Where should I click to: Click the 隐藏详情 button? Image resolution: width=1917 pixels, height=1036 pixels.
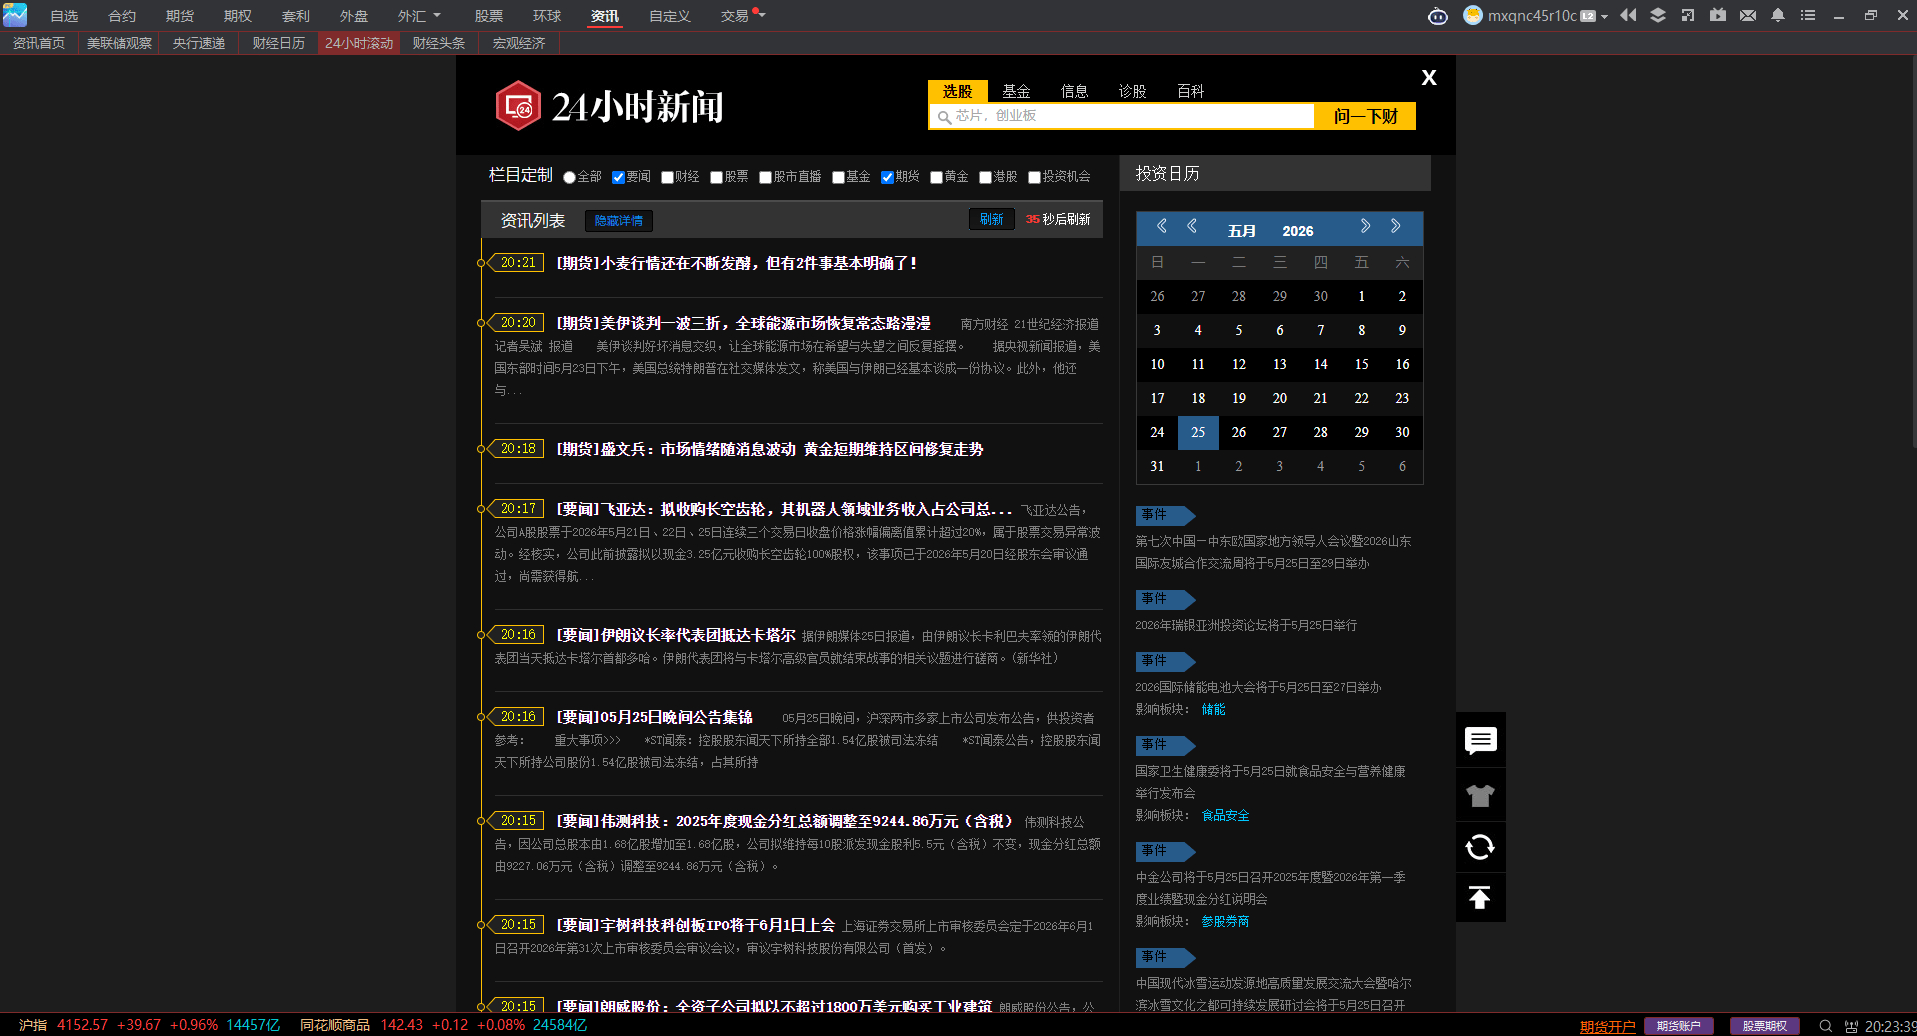coord(618,220)
